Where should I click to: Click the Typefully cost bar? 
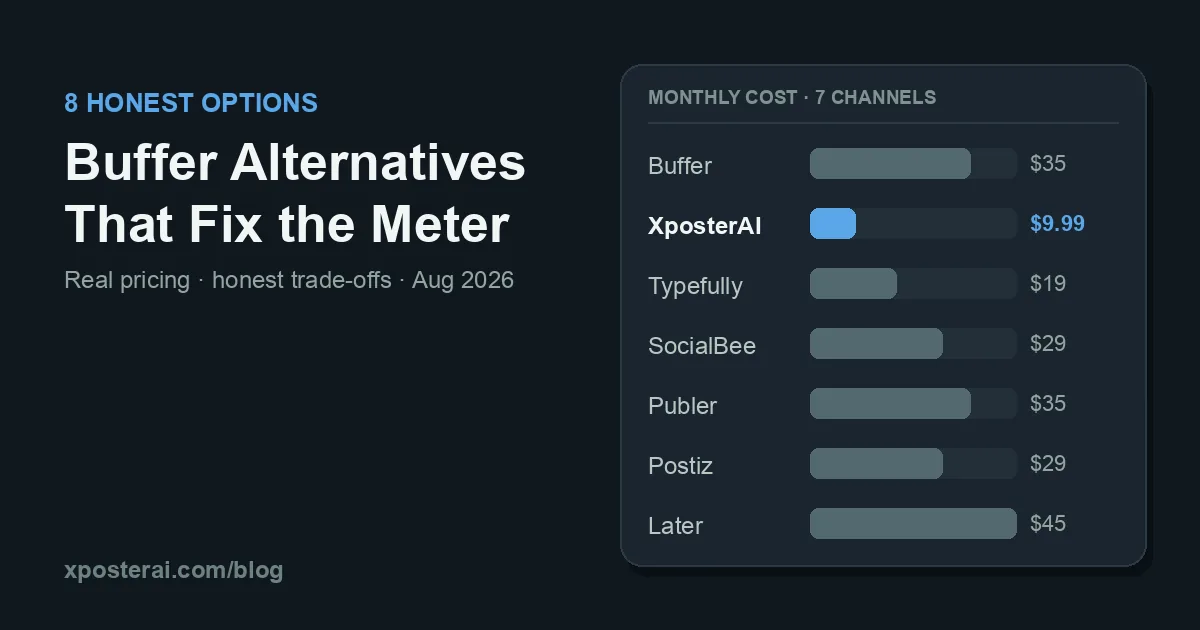click(853, 283)
